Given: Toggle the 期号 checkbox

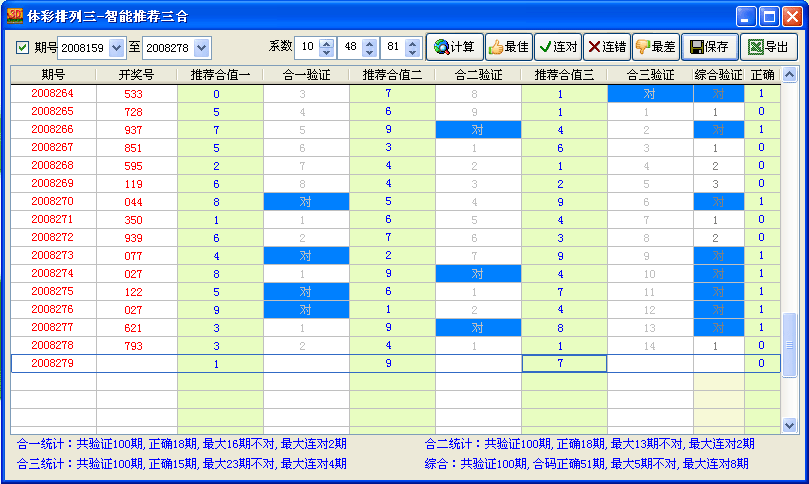Looking at the screenshot, I should [x=22, y=47].
